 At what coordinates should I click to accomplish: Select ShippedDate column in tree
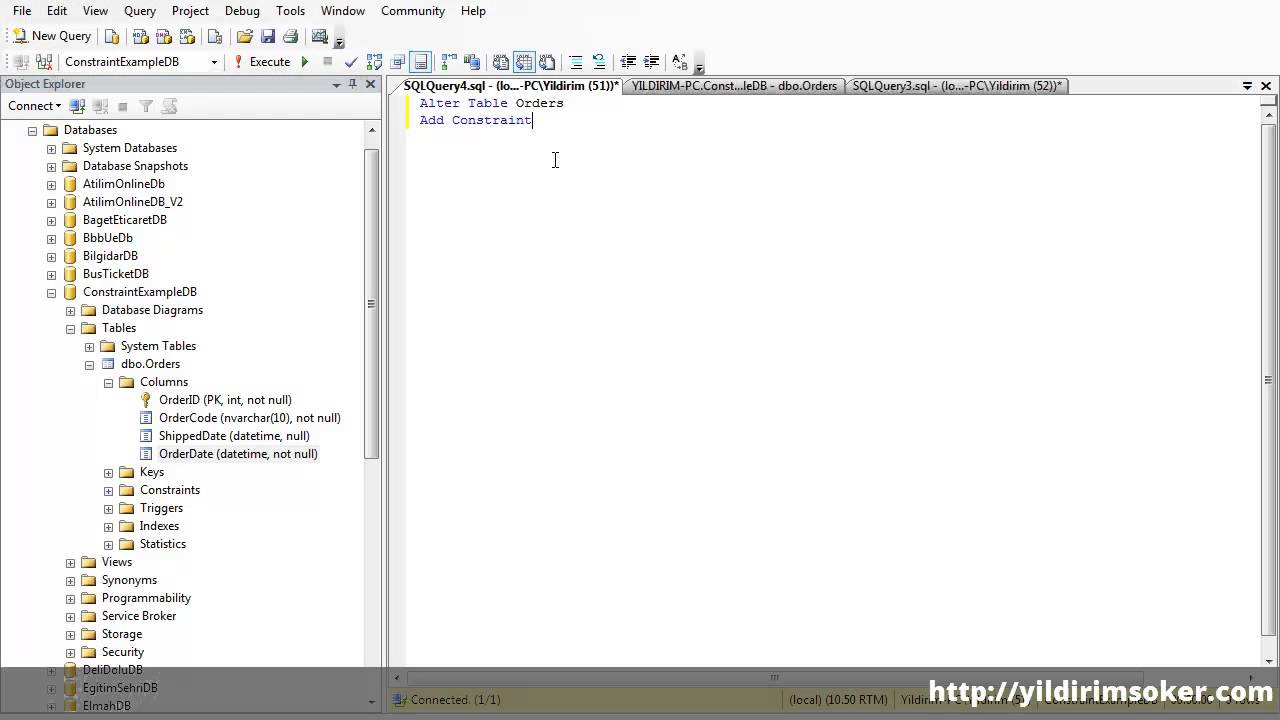(234, 436)
